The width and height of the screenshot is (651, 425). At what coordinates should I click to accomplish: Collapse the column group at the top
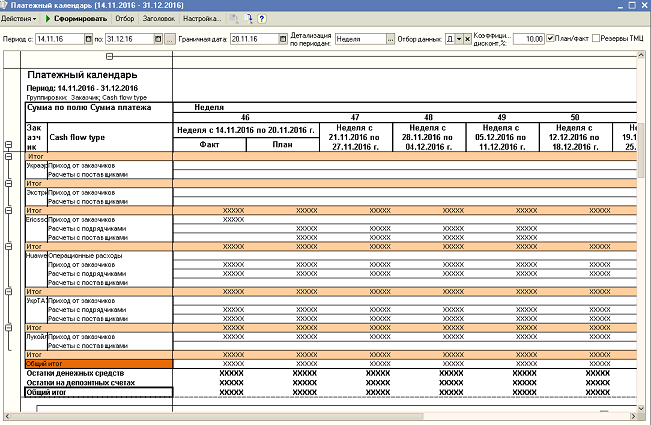(x=110, y=57)
